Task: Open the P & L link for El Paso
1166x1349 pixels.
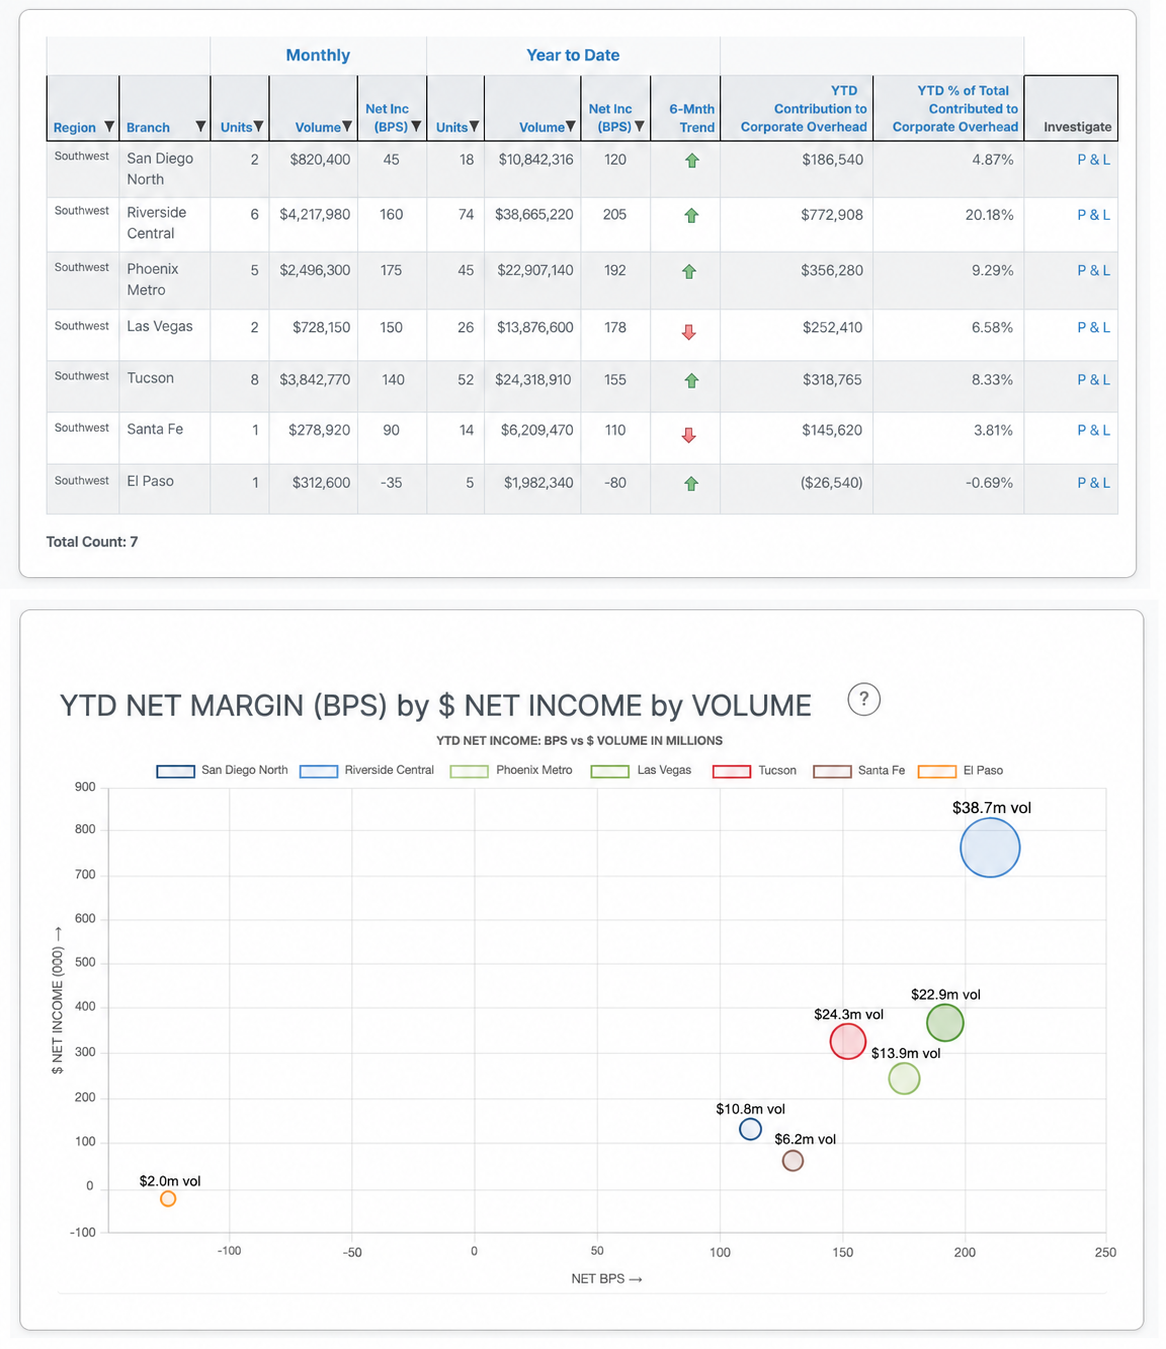Action: (x=1093, y=482)
